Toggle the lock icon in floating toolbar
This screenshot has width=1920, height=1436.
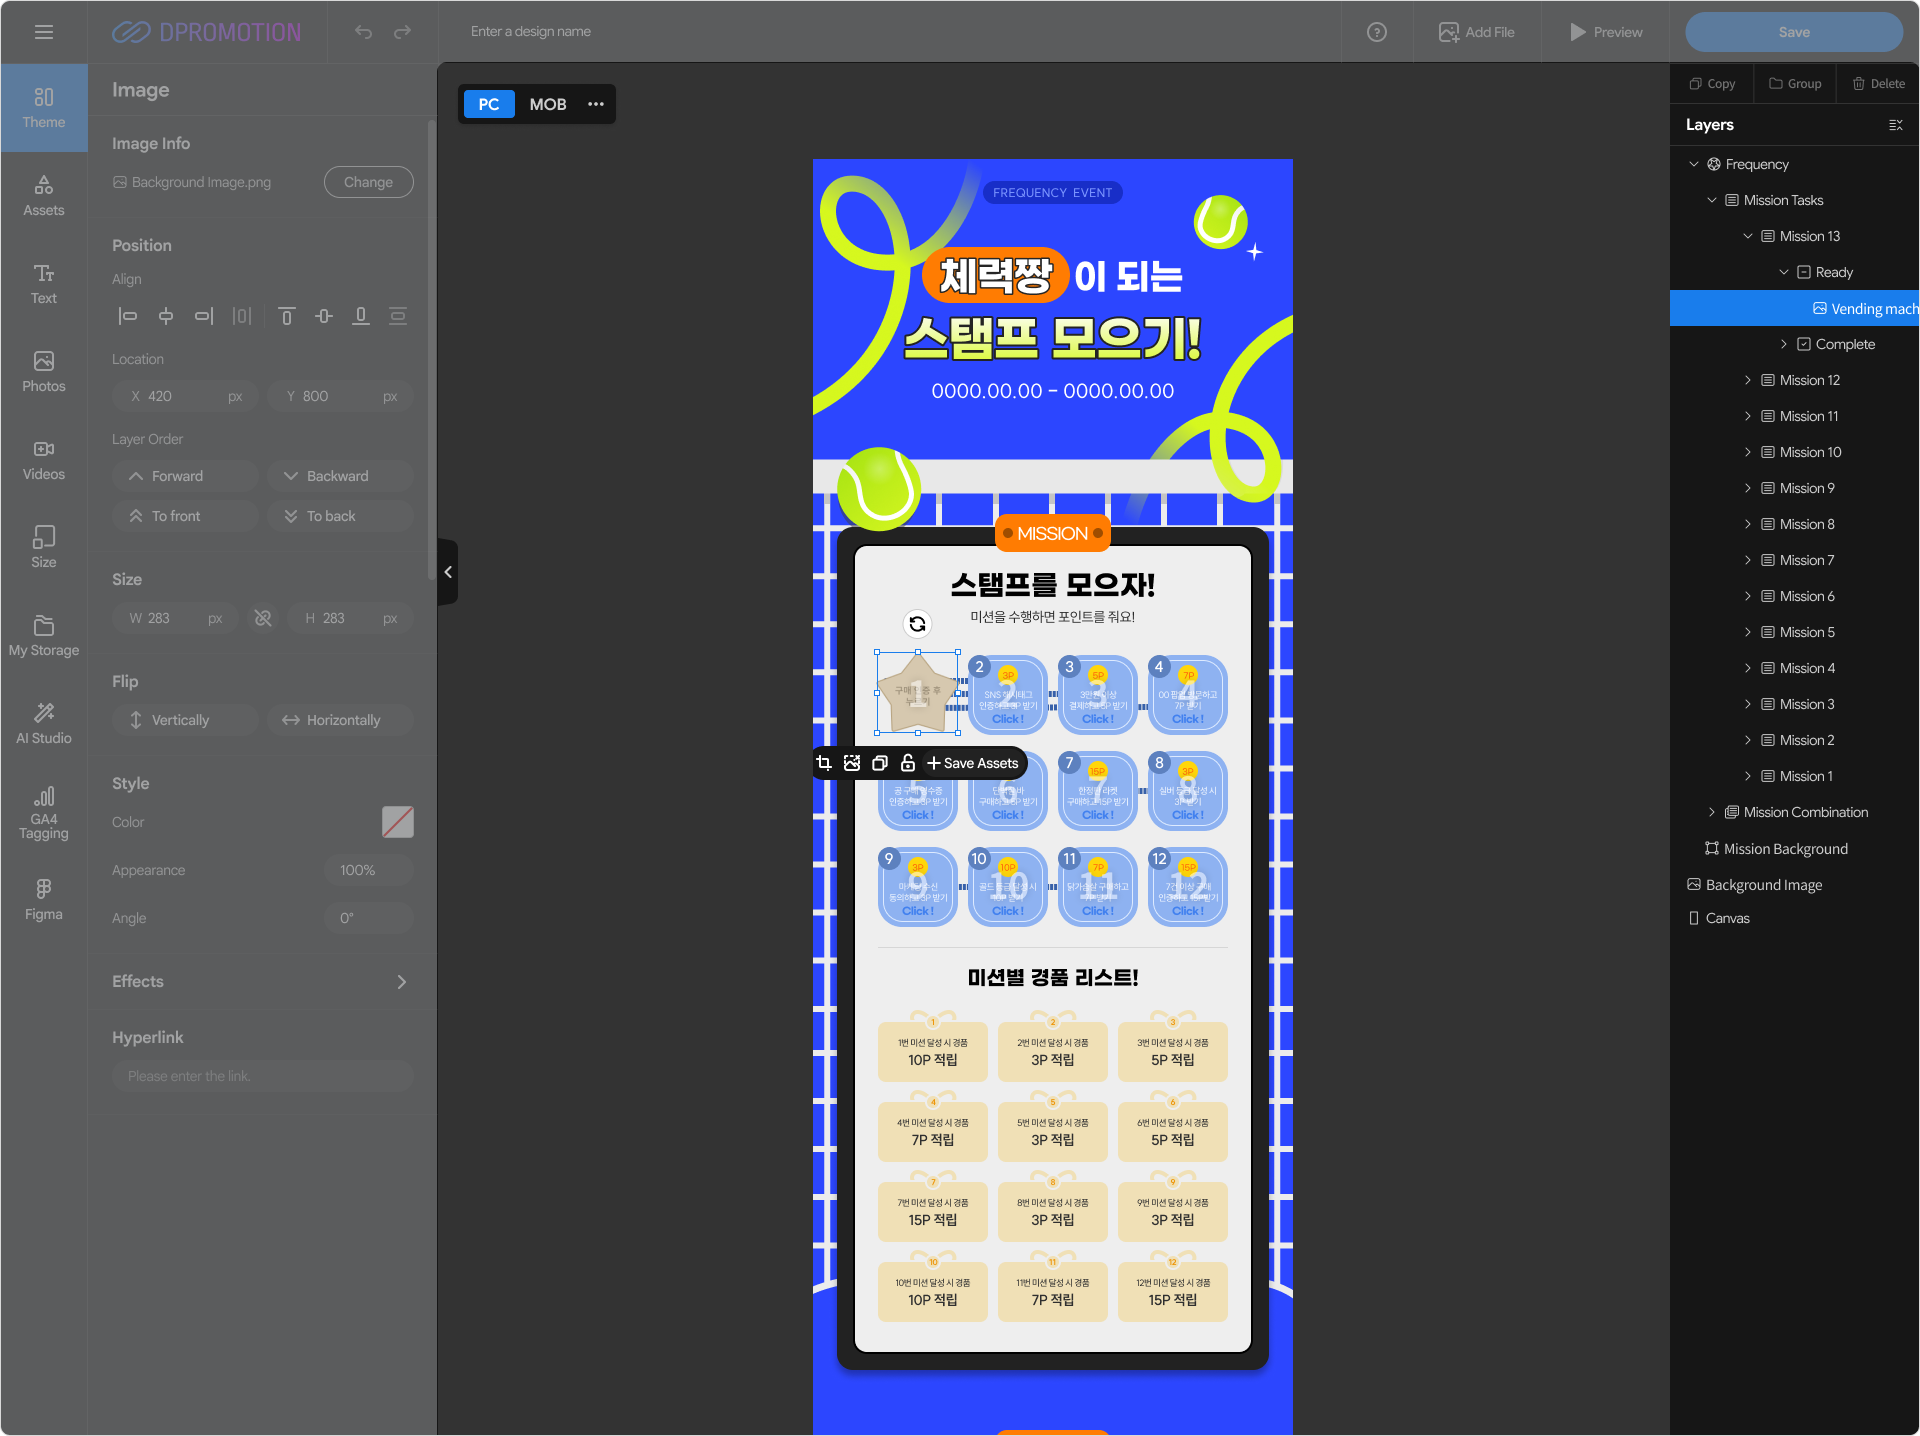tap(908, 763)
